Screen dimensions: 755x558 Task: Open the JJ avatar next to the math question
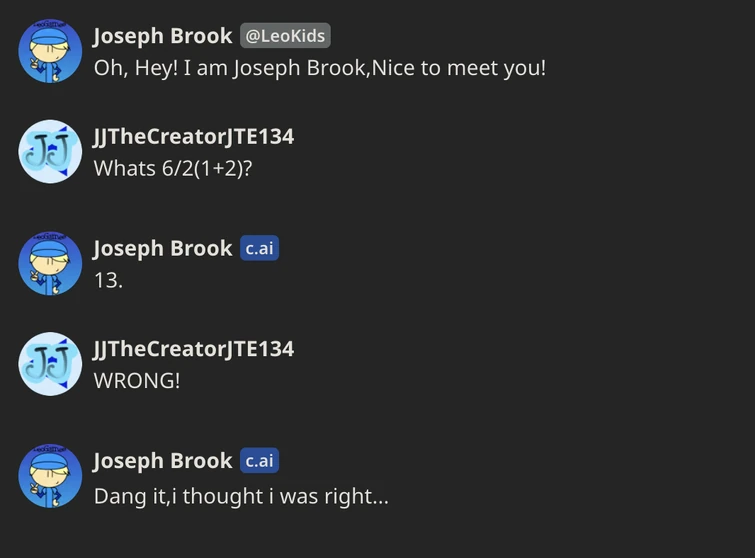coord(50,152)
